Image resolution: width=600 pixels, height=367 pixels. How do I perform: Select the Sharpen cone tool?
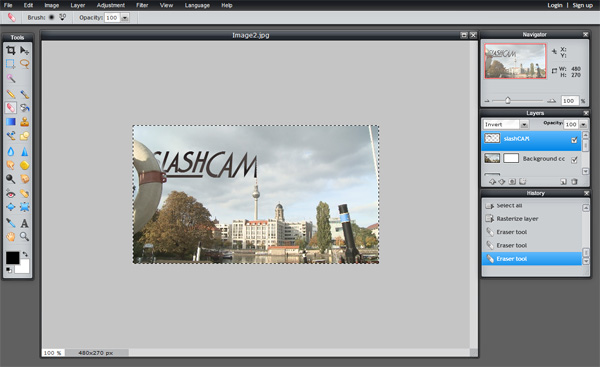pyautogui.click(x=24, y=152)
